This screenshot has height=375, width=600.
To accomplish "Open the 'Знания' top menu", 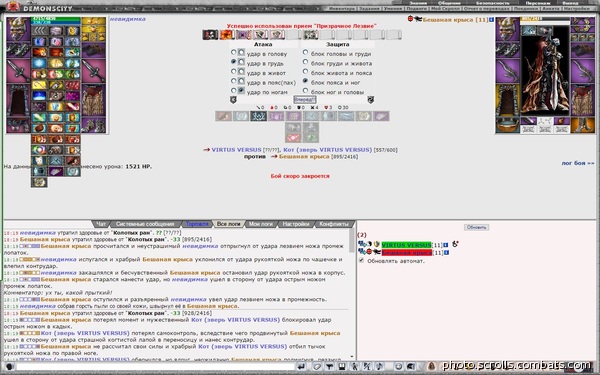I will click(418, 3).
